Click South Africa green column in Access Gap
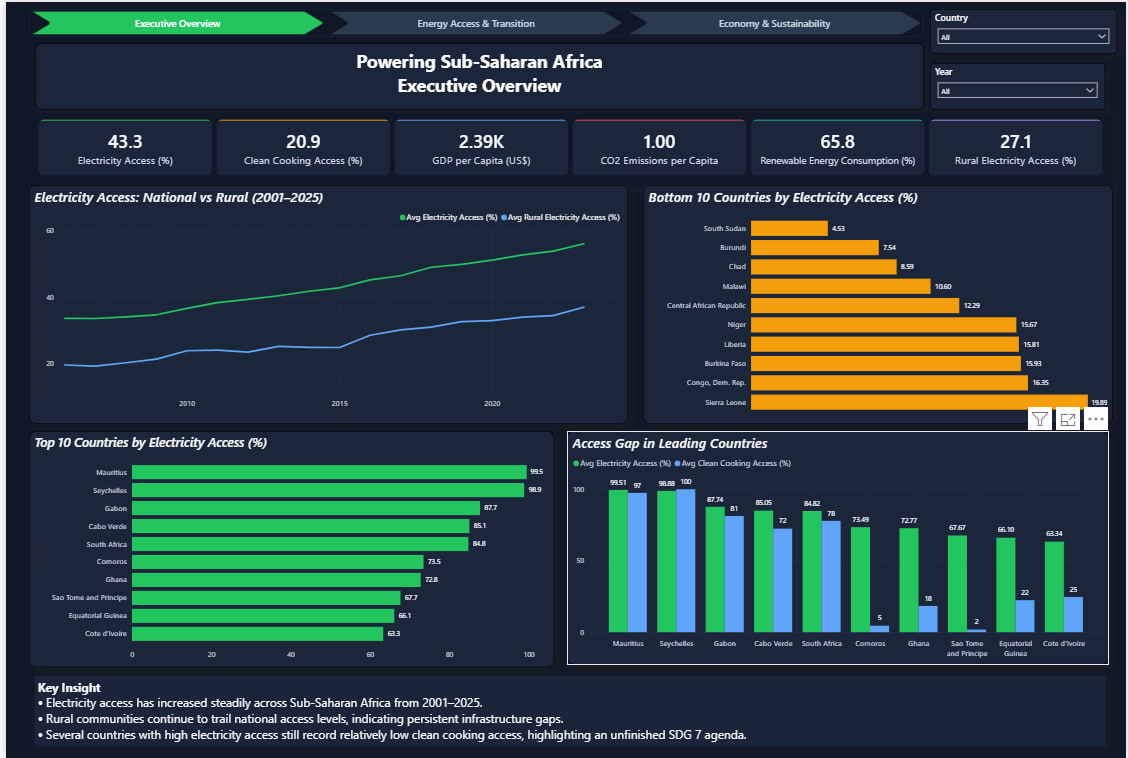 (811, 572)
